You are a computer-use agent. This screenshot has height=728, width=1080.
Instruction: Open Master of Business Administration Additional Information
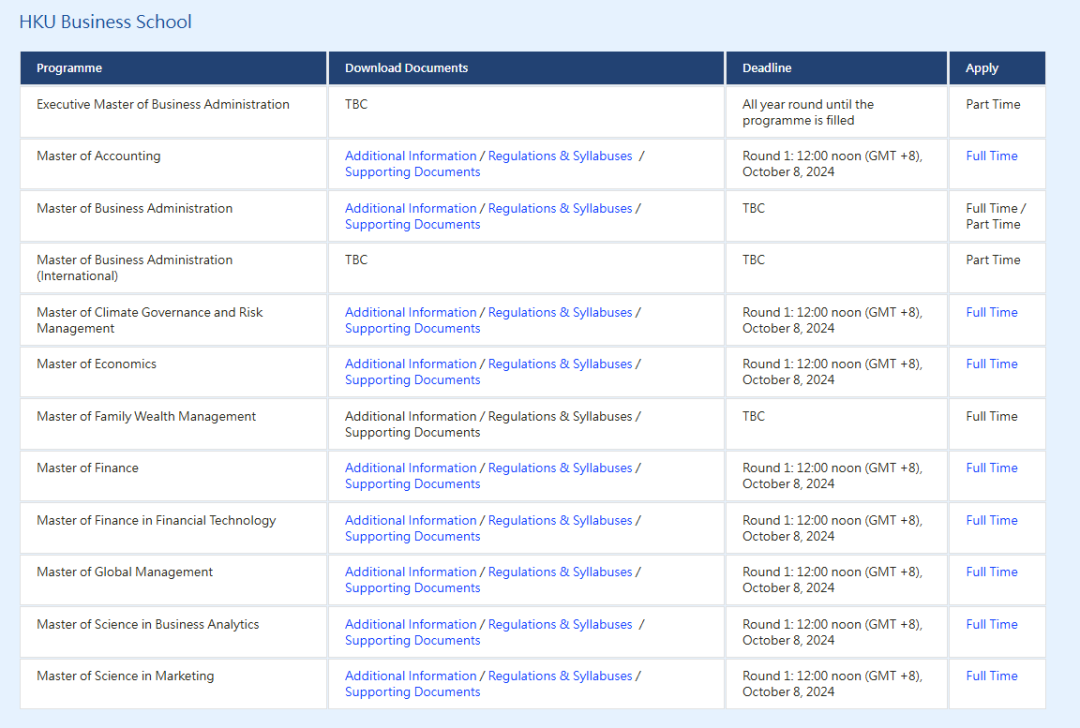point(410,208)
